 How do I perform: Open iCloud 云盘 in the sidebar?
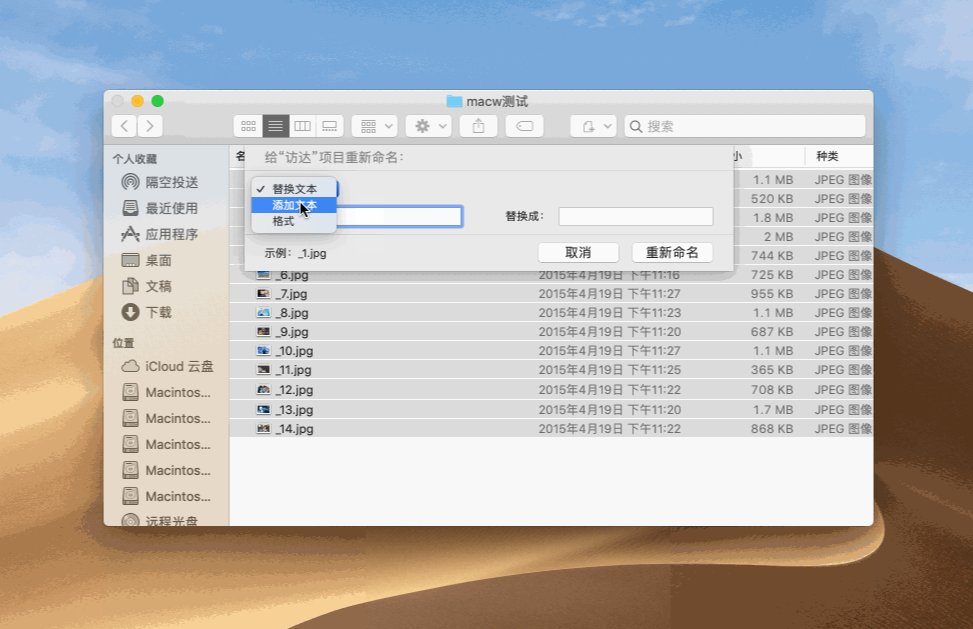(x=168, y=366)
